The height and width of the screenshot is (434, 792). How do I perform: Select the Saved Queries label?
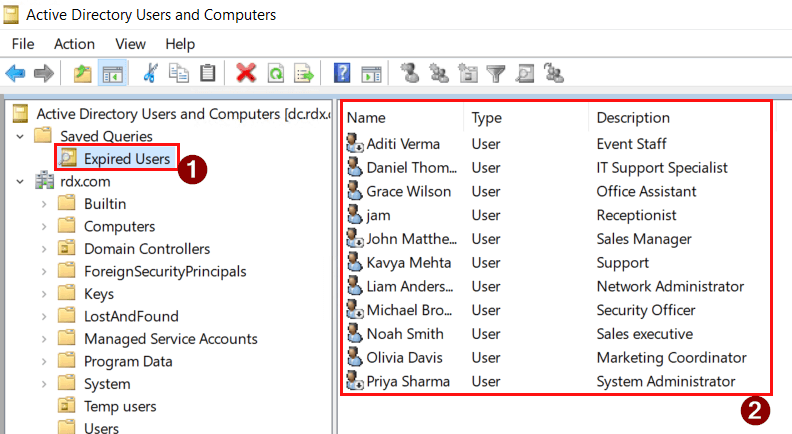[x=106, y=136]
